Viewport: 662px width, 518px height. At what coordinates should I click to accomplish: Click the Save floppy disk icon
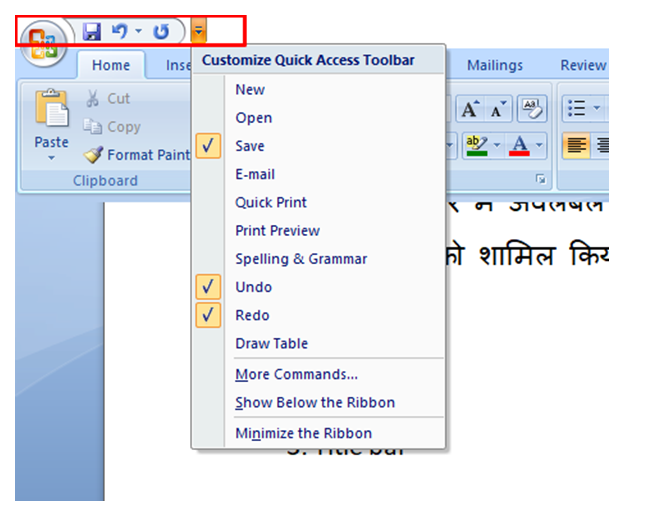coord(92,32)
